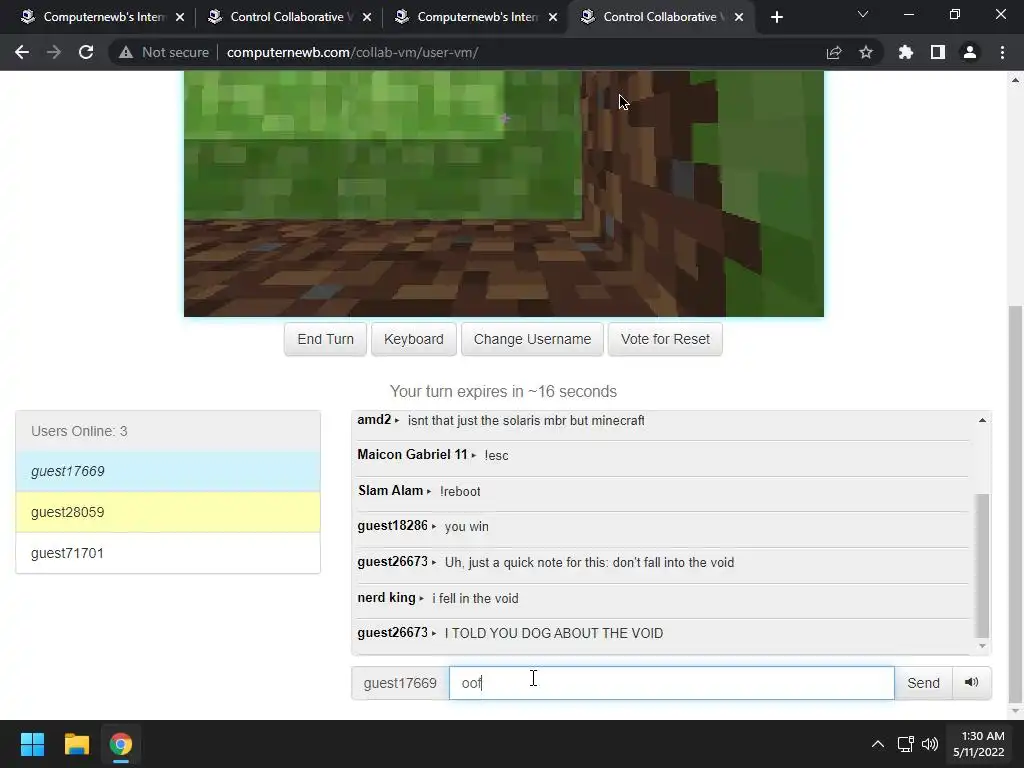Click inside the Minecraft VM display
This screenshot has height=768, width=1024.
[504, 193]
